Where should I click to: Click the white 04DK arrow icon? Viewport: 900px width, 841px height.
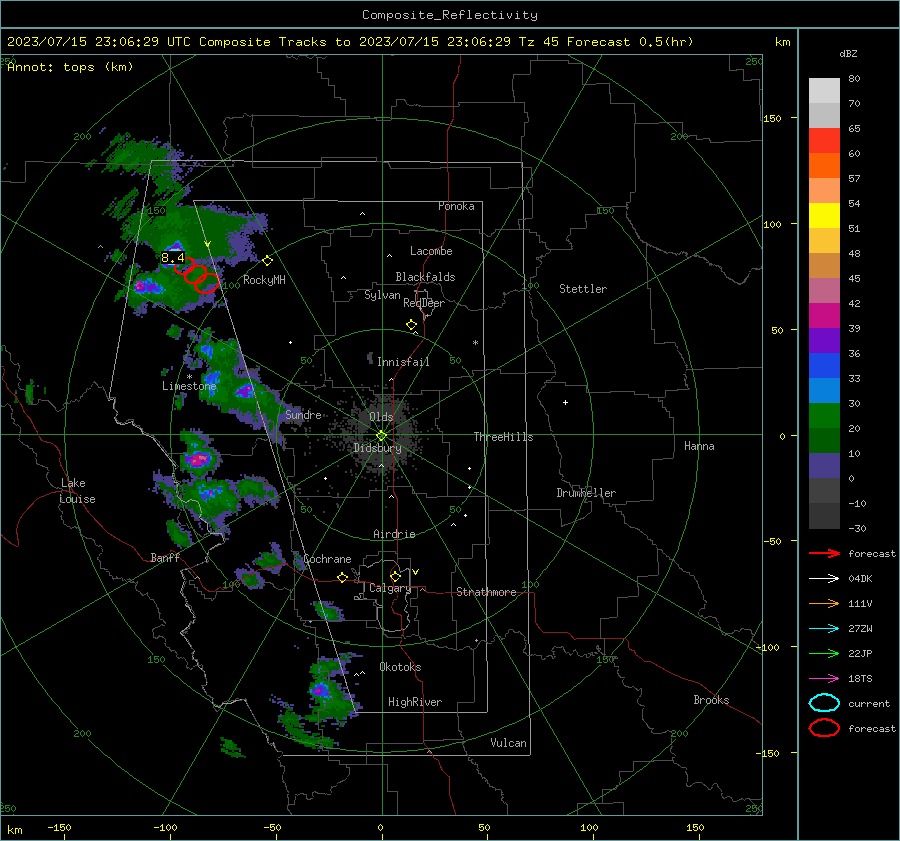(x=824, y=579)
